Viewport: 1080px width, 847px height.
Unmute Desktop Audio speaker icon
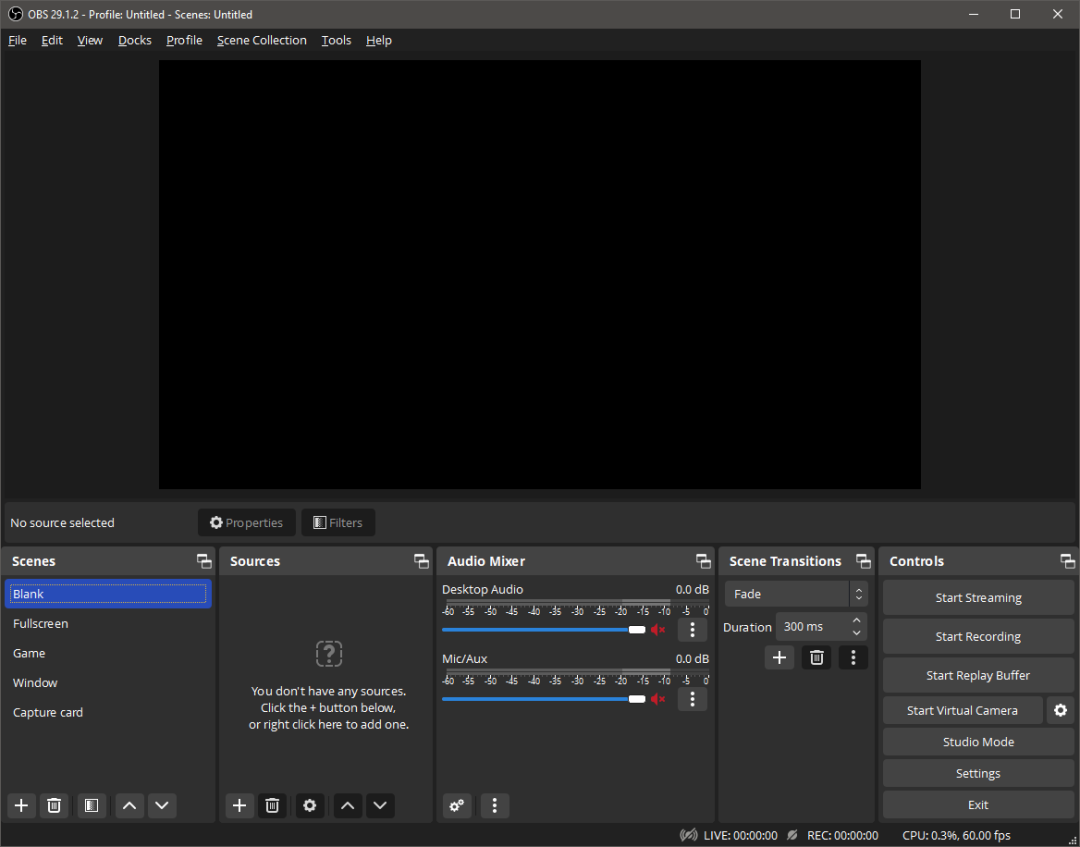[x=658, y=629]
